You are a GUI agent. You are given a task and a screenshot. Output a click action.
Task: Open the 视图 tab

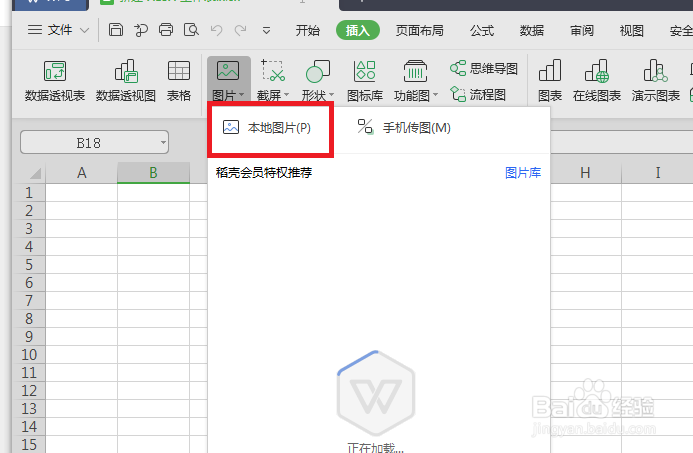632,30
